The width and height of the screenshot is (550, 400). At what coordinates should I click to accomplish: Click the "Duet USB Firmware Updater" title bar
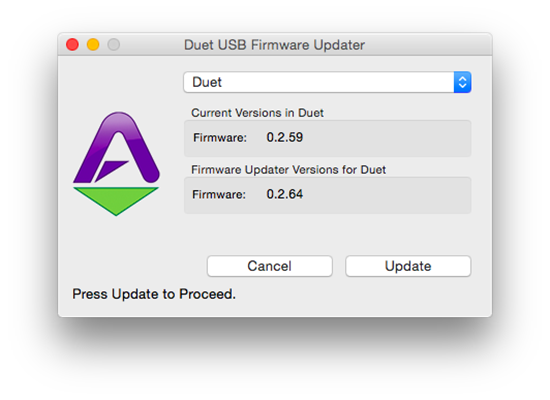click(274, 45)
